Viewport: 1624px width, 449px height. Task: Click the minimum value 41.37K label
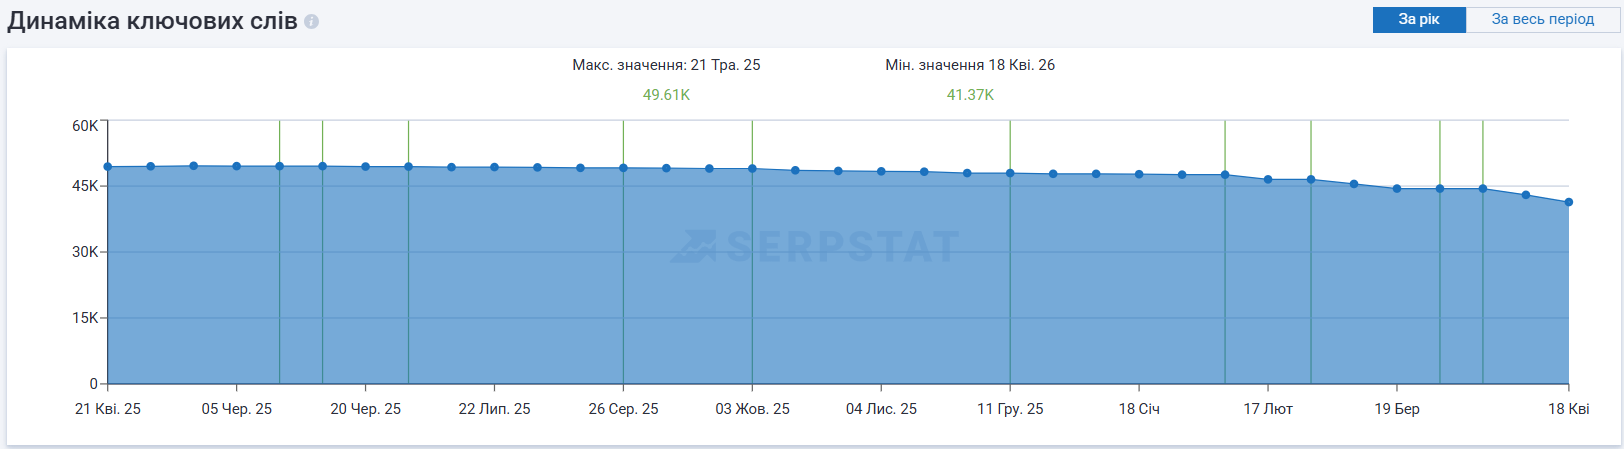970,95
